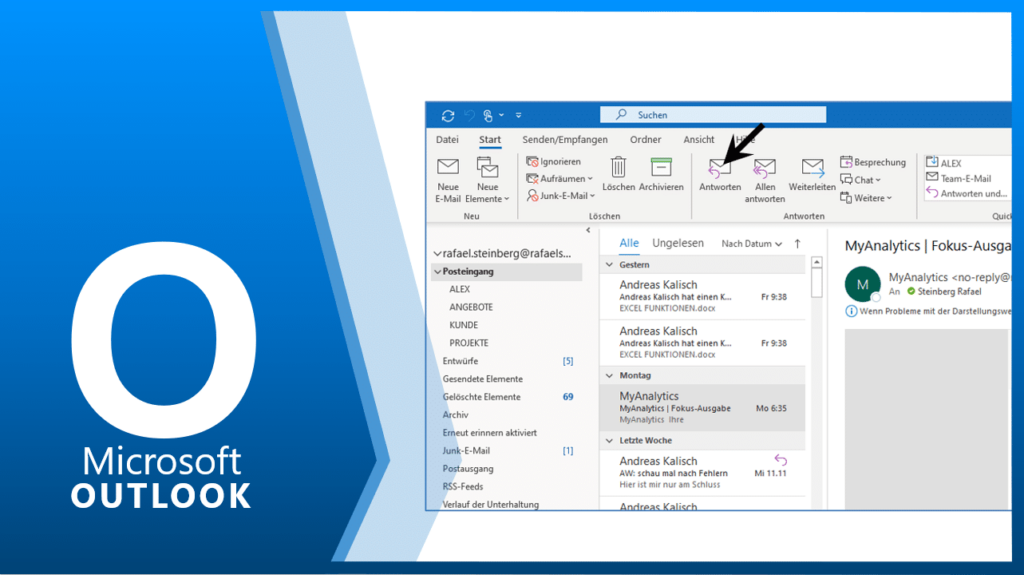Open the Weitere dropdown in ribbon
The image size is (1024, 575).
pyautogui.click(x=866, y=197)
